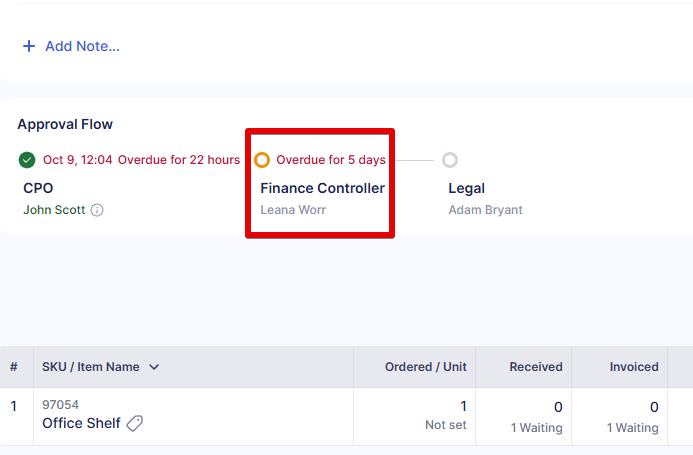
Task: Click the orange pending circle for Finance Controller
Action: point(262,160)
